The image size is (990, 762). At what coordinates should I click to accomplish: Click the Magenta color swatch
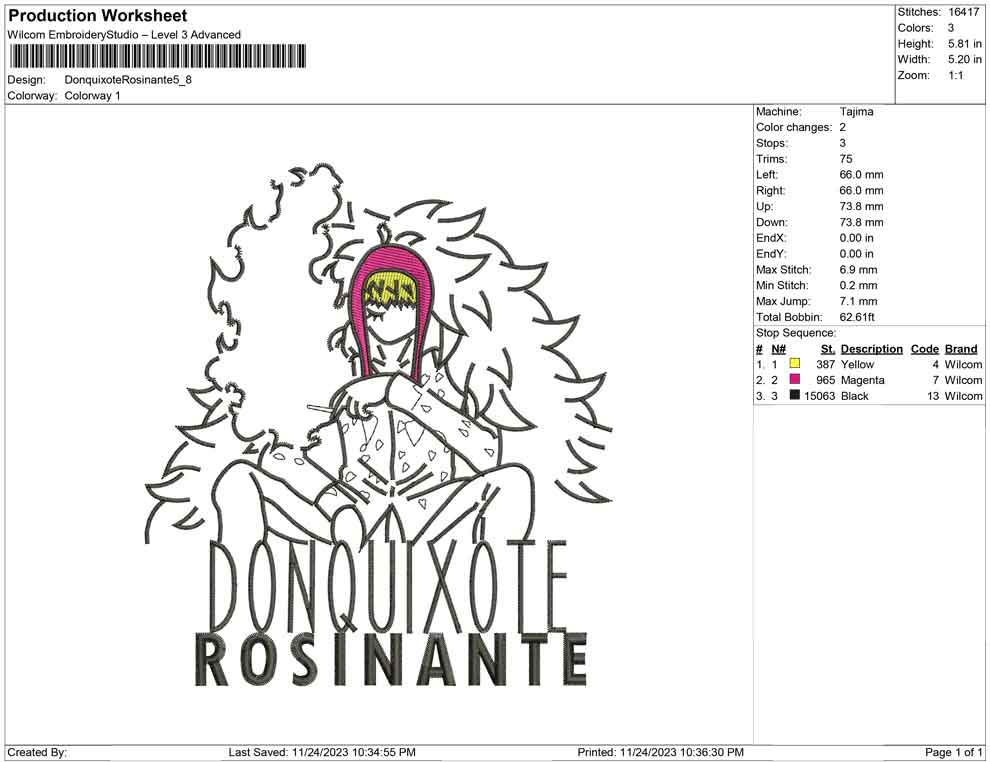click(795, 379)
